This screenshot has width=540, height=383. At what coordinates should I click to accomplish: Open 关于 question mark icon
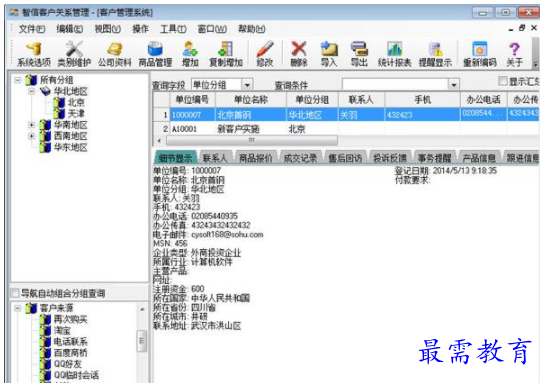pyautogui.click(x=514, y=54)
